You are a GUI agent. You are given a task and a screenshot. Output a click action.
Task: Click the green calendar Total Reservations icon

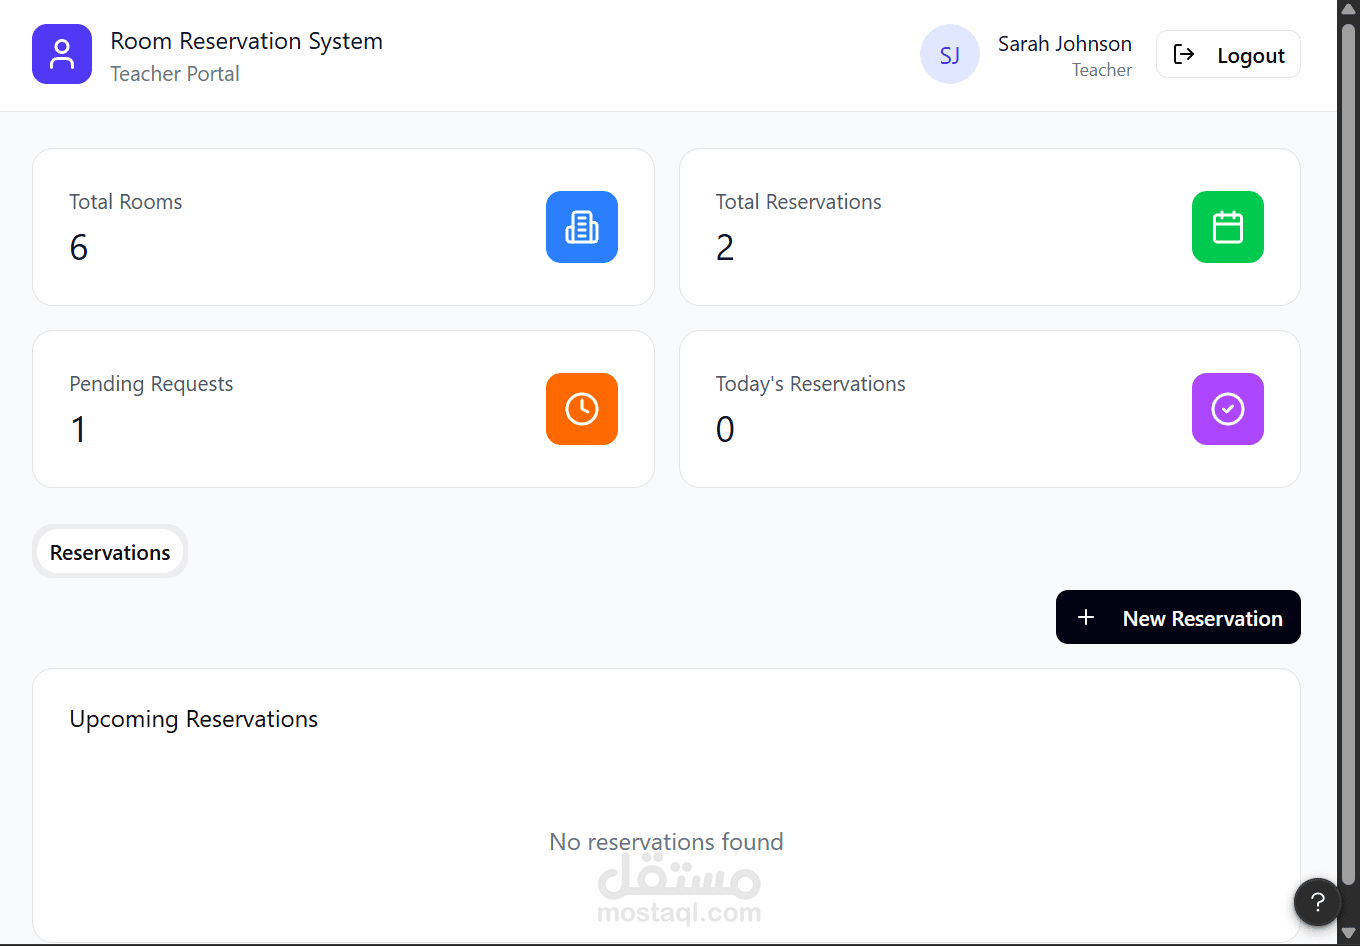1228,227
